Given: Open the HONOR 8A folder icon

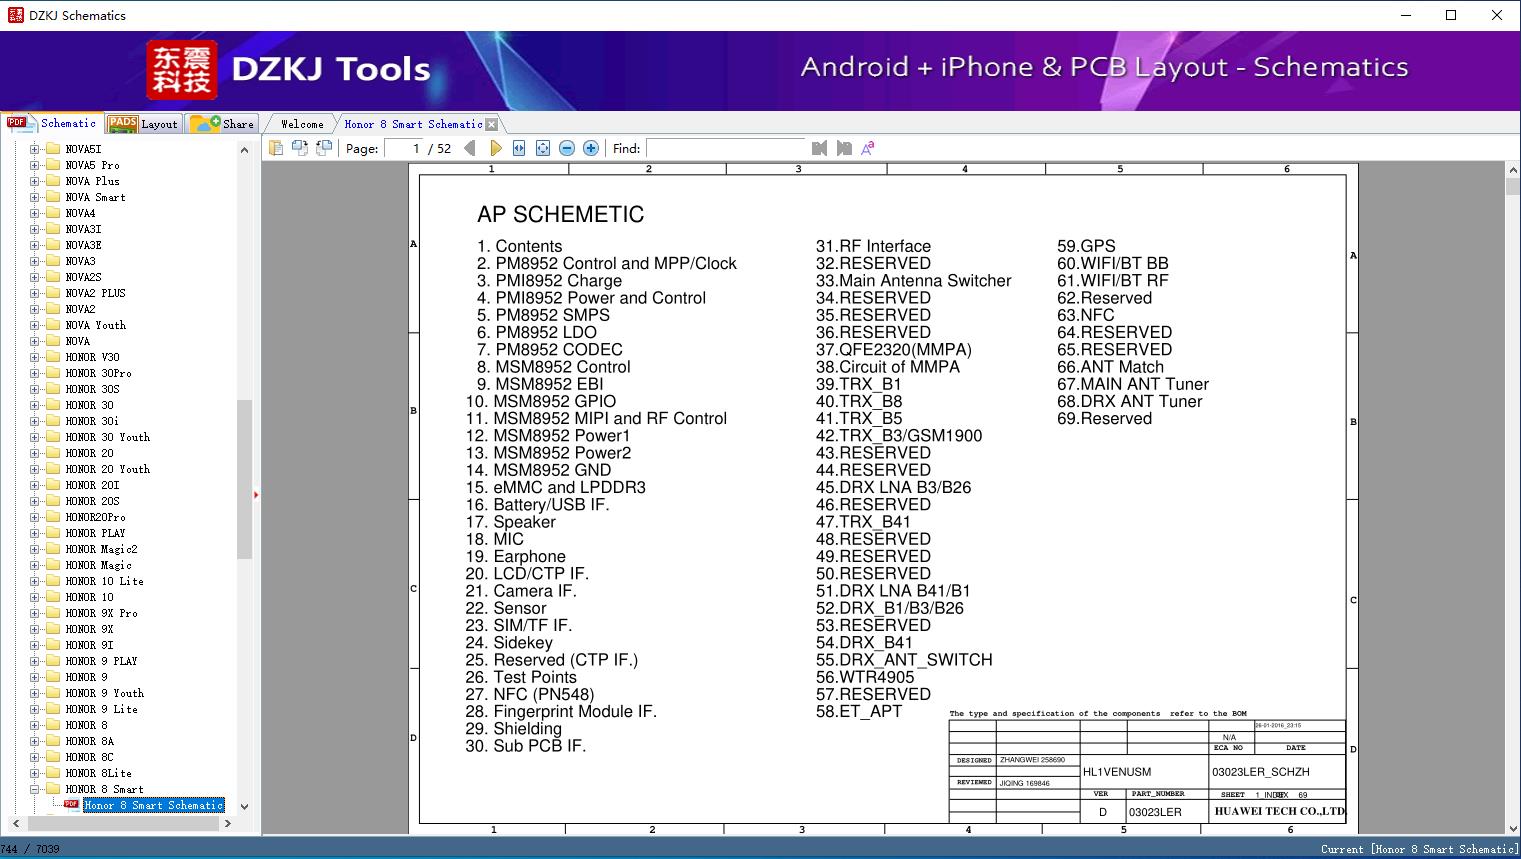Looking at the screenshot, I should click(x=53, y=741).
